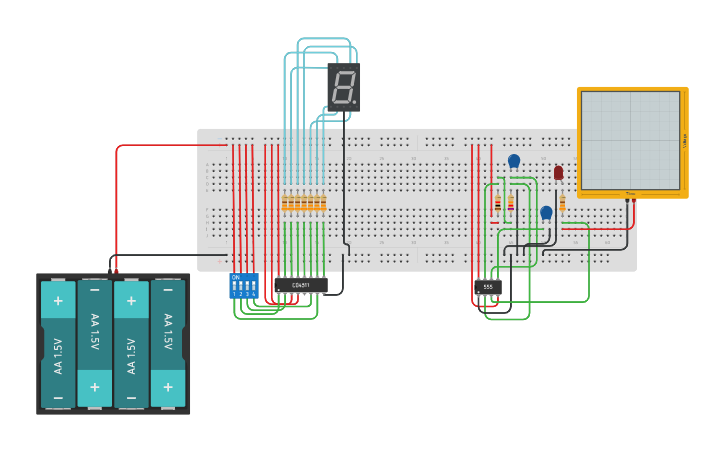725x453 pixels.
Task: Open the oscilloscope display screen
Action: [x=630, y=140]
